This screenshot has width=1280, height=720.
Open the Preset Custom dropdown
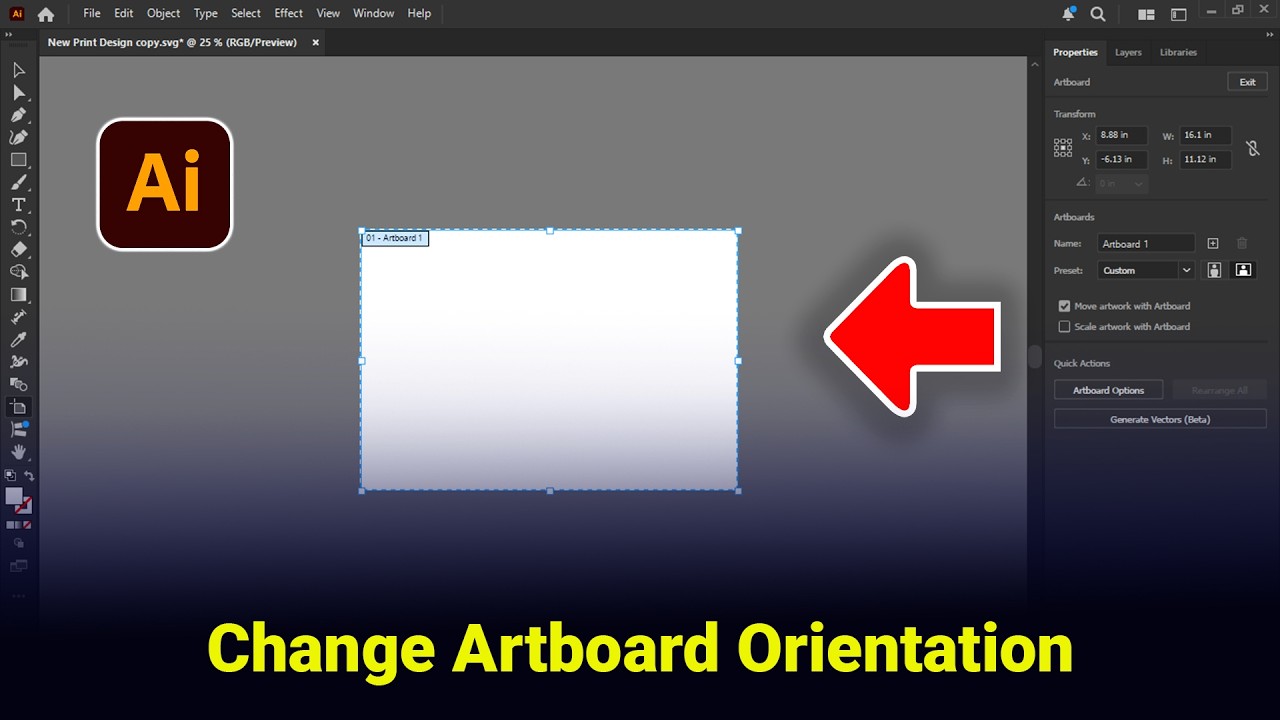[1146, 270]
